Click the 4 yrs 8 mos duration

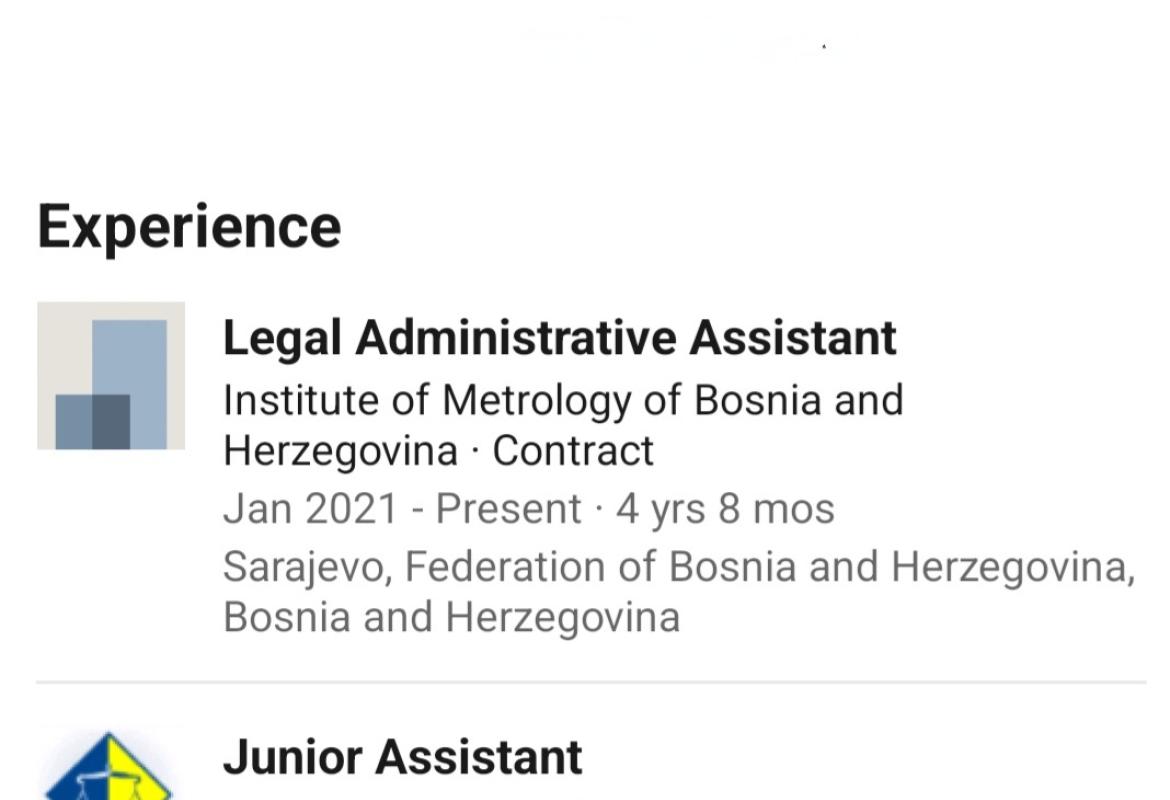click(x=725, y=509)
